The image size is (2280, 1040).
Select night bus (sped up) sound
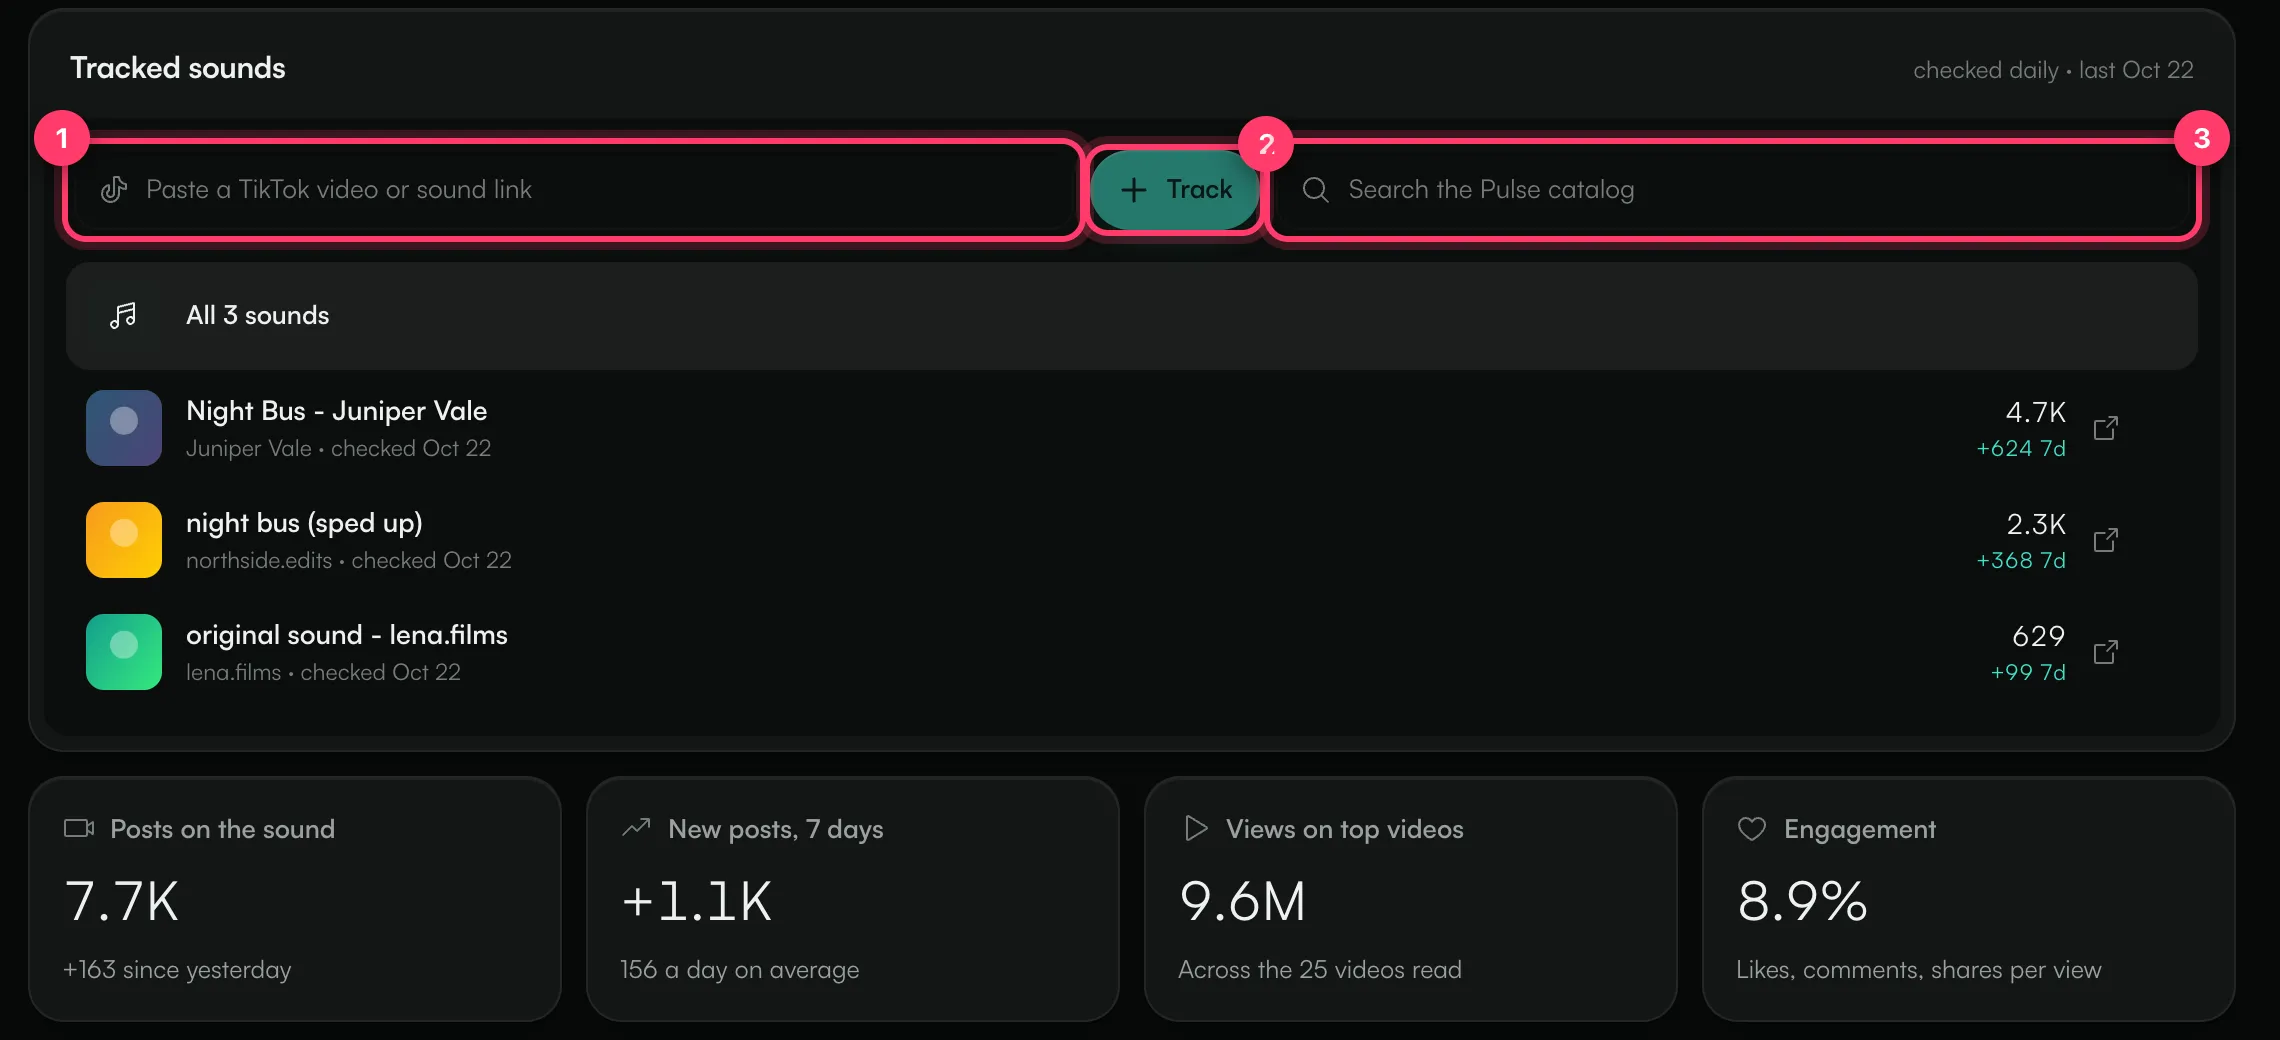[1131, 540]
